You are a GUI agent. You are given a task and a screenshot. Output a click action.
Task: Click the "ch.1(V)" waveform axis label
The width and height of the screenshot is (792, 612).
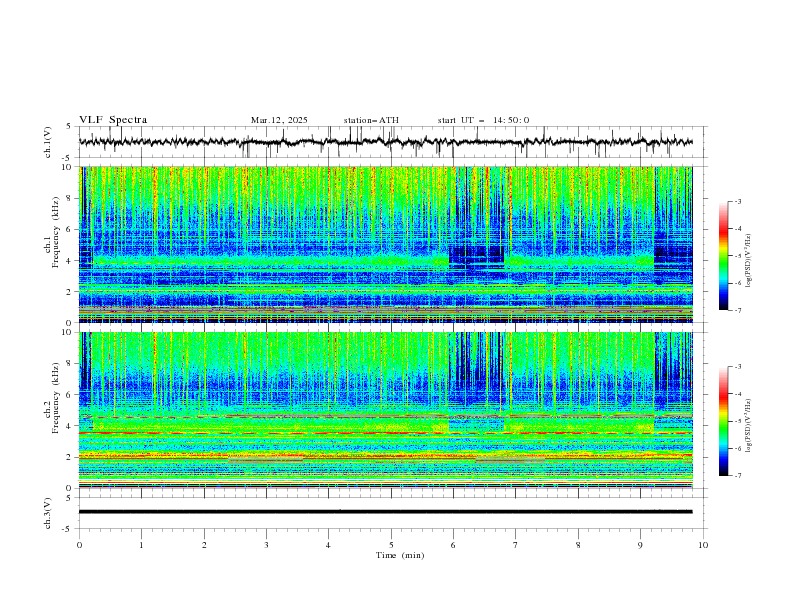48,142
